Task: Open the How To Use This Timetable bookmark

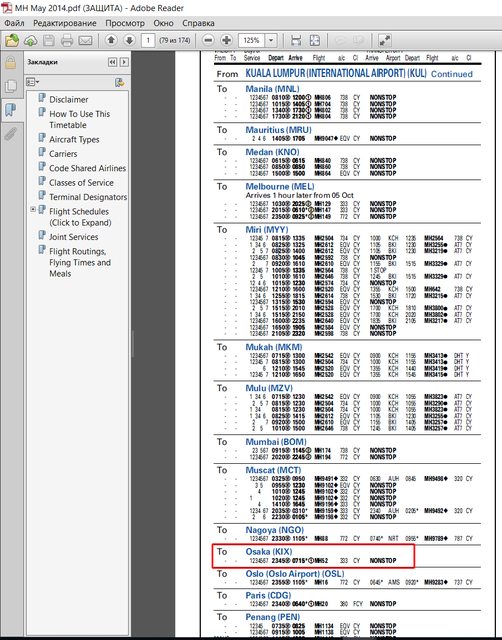Action: 80,120
